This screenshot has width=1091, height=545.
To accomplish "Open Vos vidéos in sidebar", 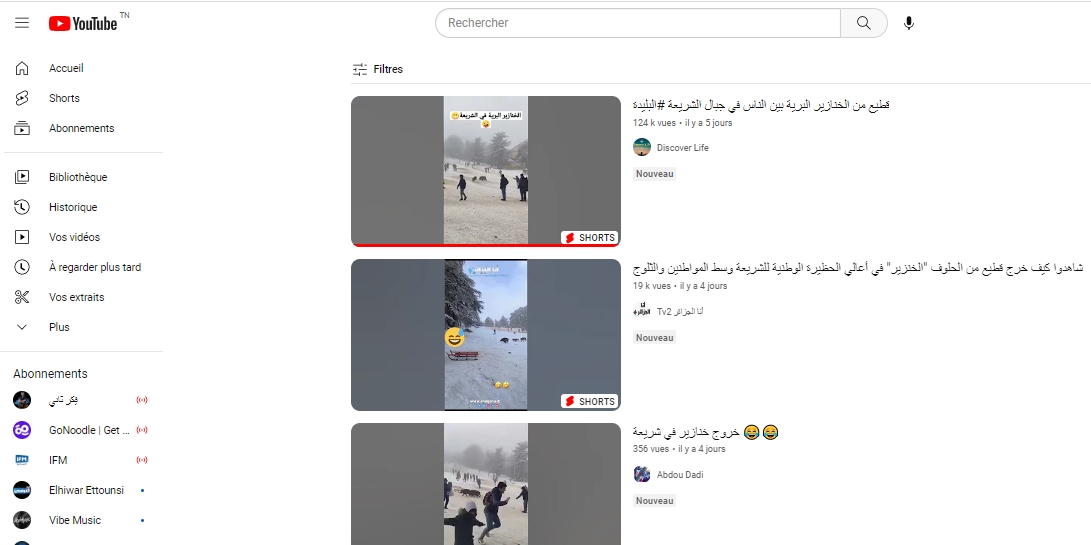I will pyautogui.click(x=83, y=237).
